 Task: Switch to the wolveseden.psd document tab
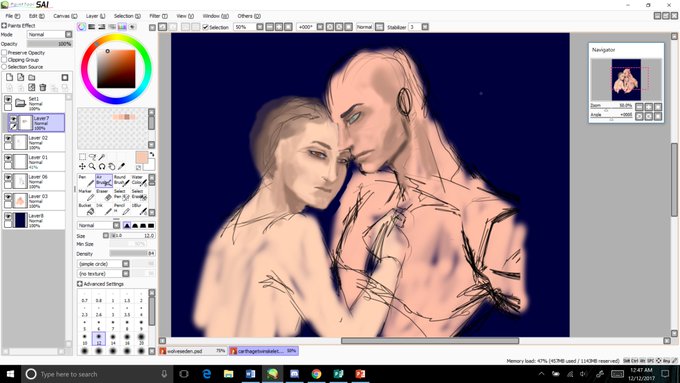pyautogui.click(x=193, y=351)
